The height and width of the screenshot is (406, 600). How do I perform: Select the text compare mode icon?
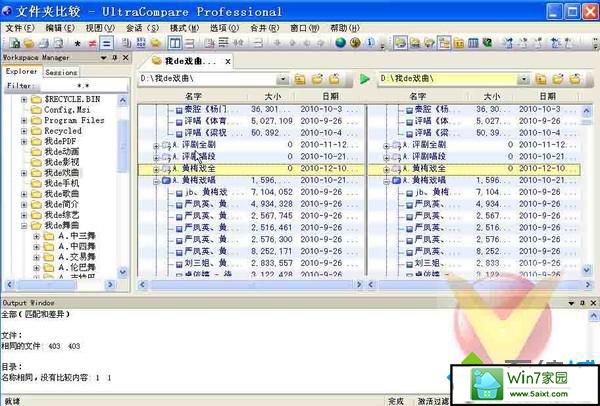tap(126, 43)
